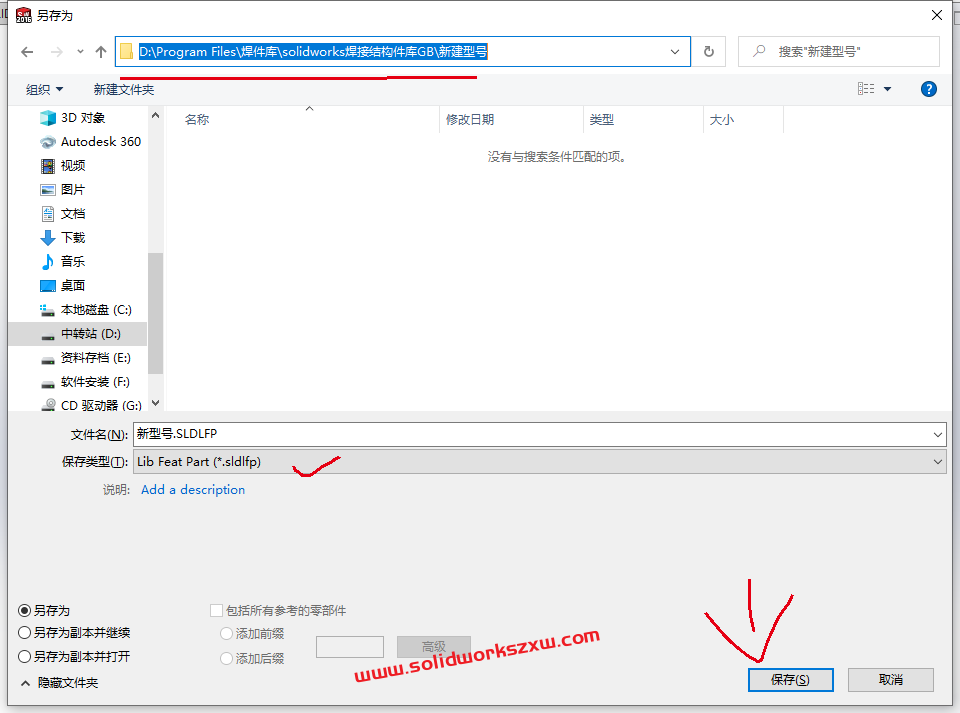
Task: Click the Add a description link
Action: pyautogui.click(x=192, y=489)
